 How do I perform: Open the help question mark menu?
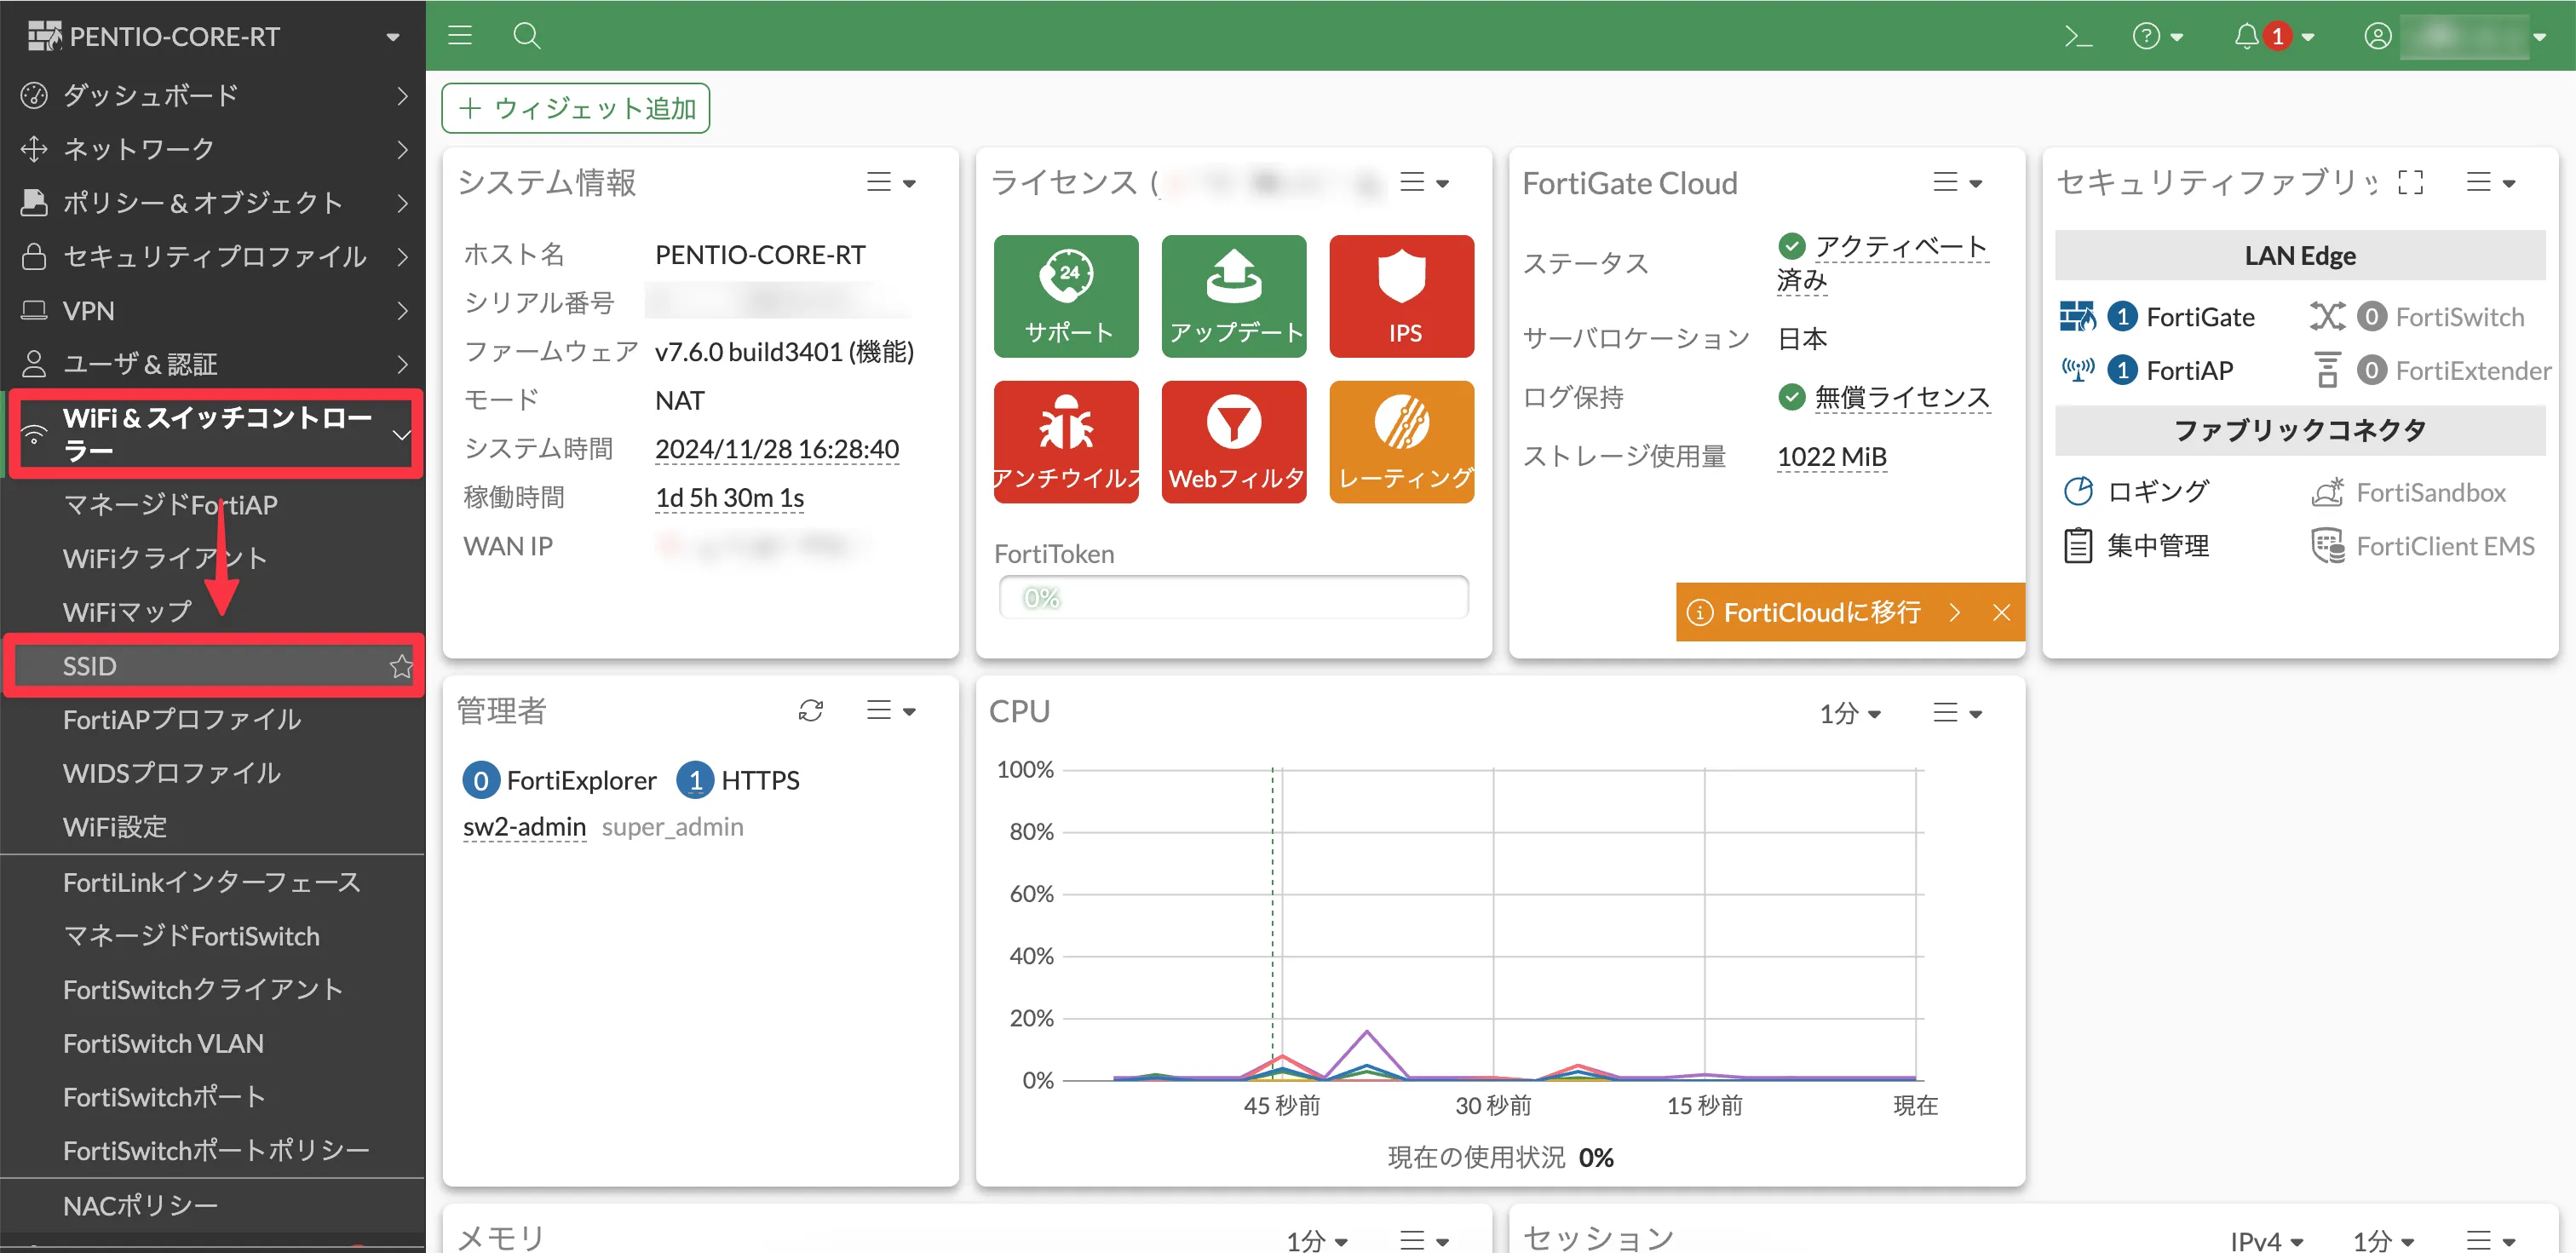point(2157,37)
